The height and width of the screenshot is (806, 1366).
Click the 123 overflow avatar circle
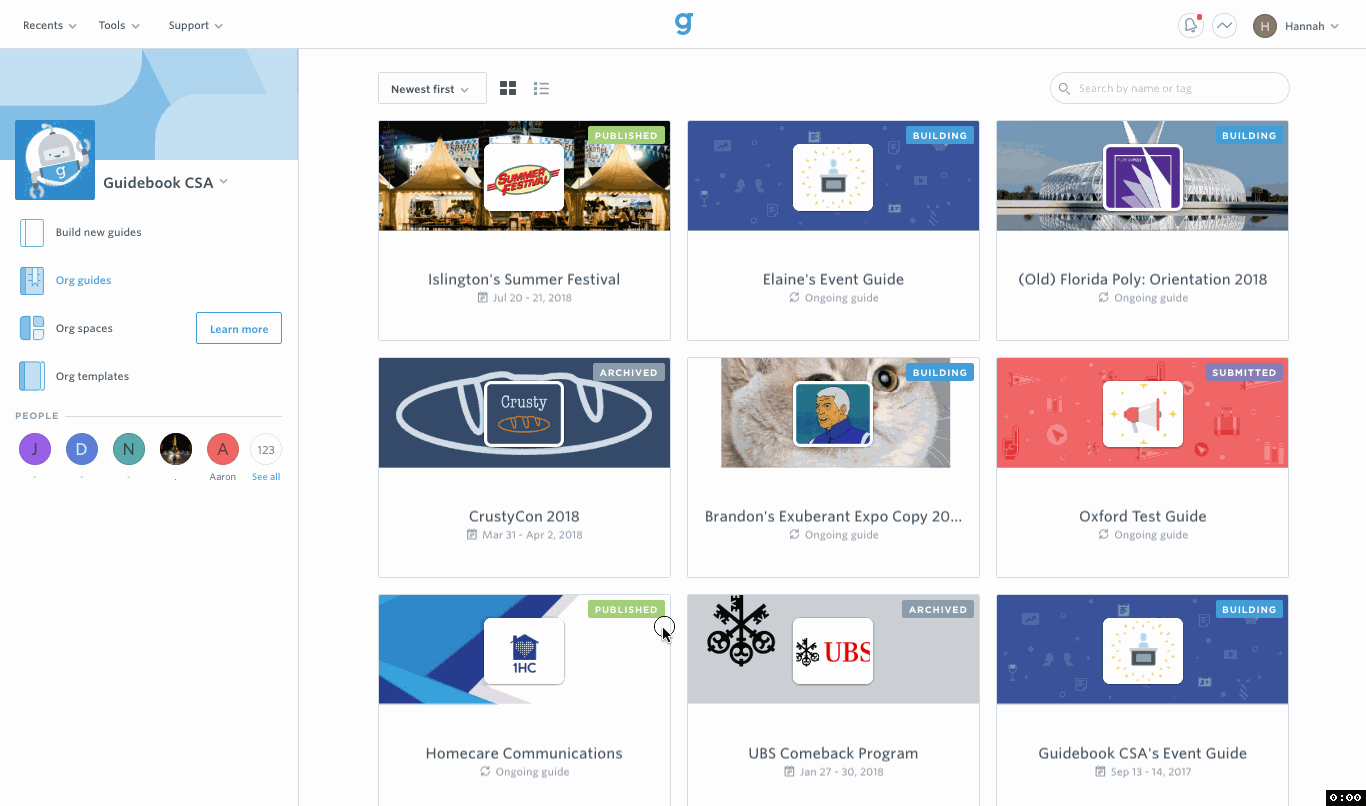pos(265,449)
